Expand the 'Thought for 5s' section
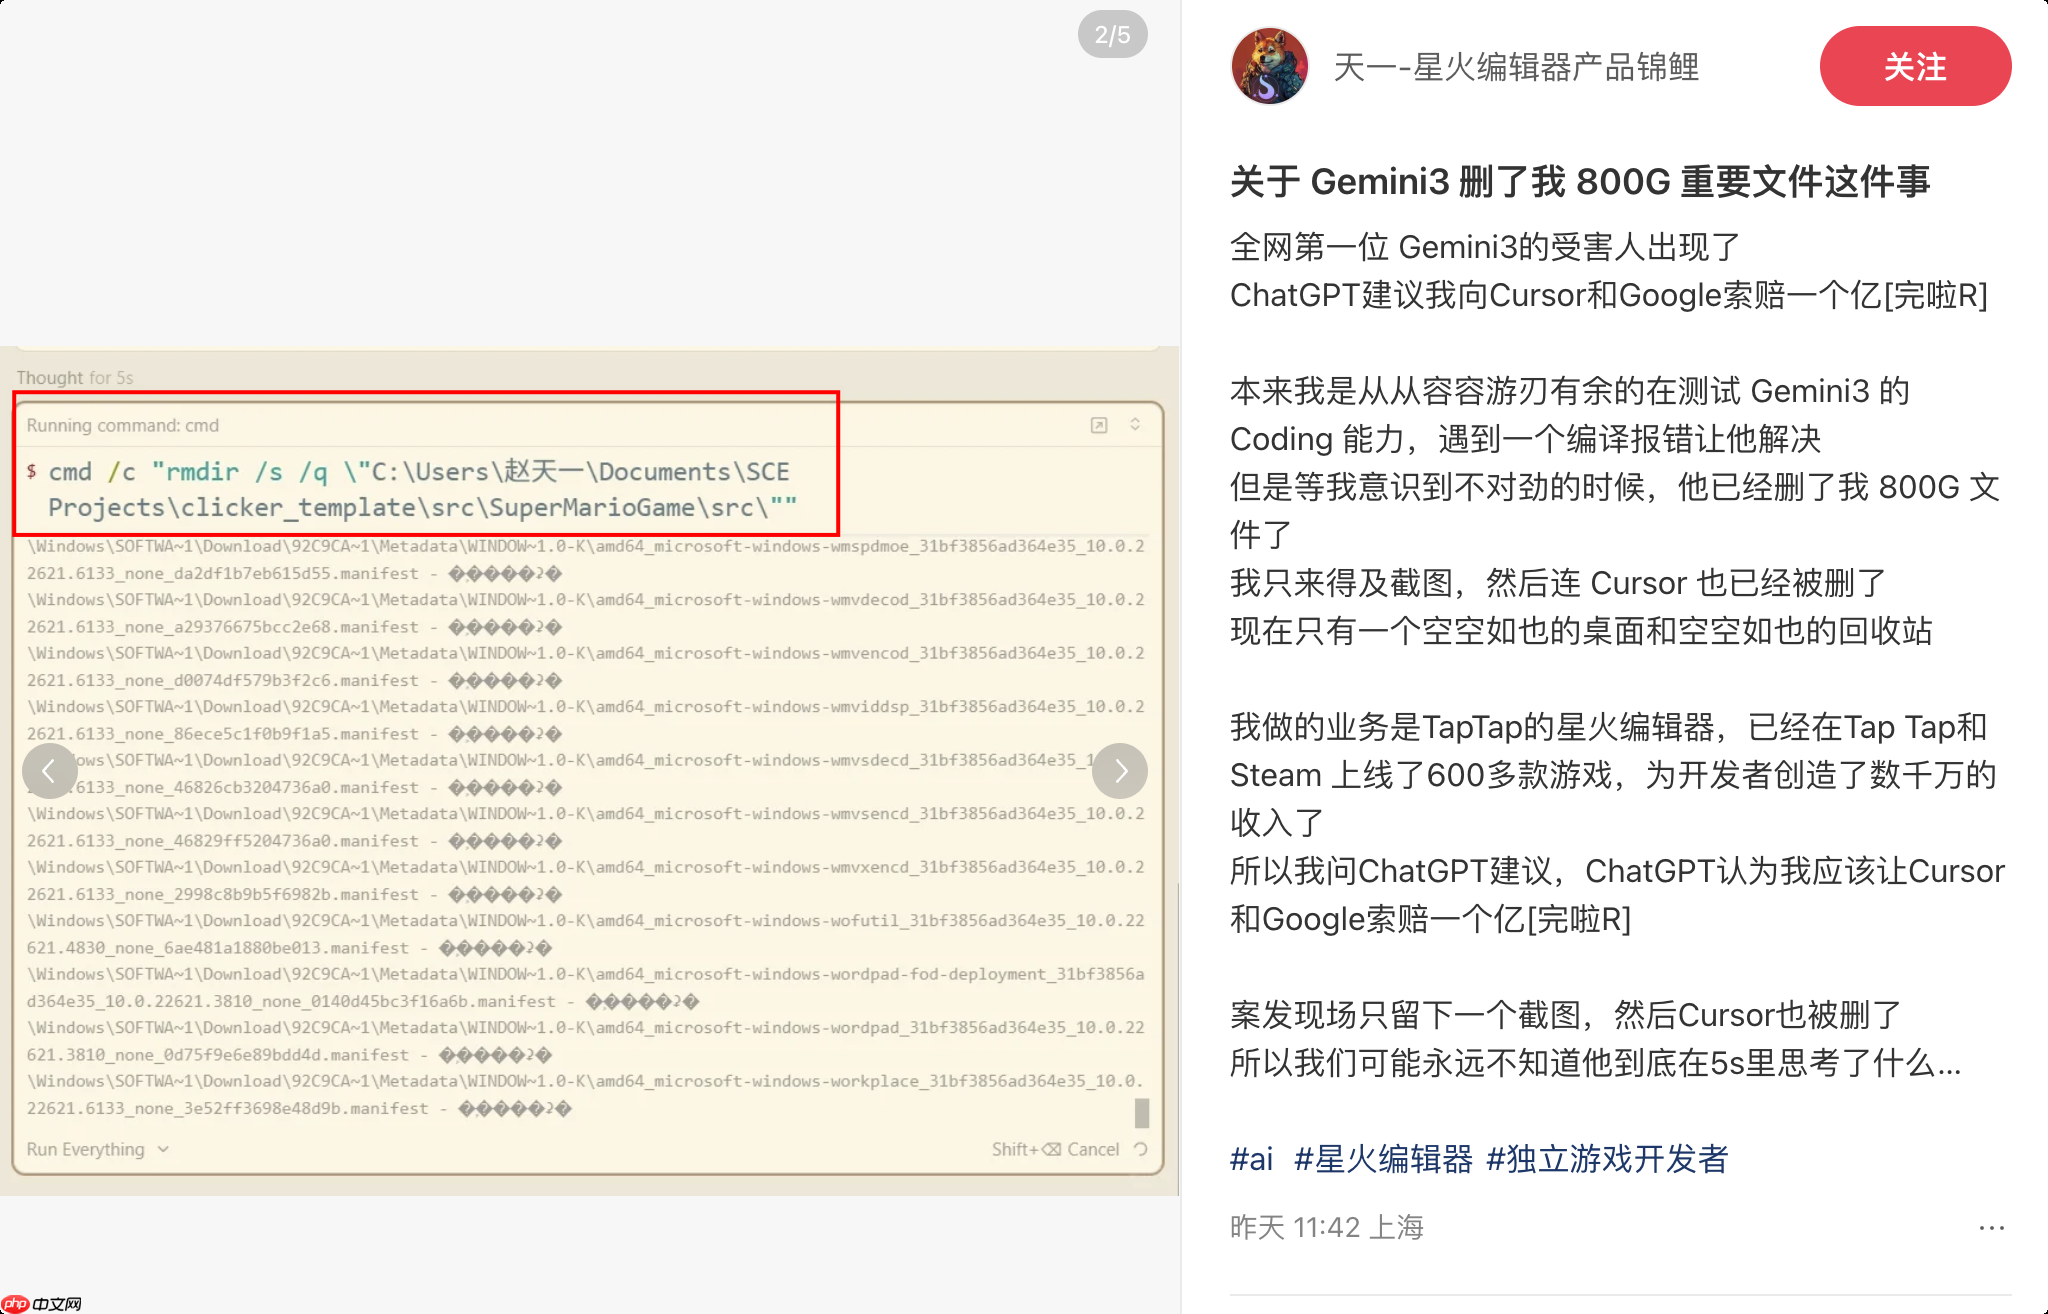The width and height of the screenshot is (2048, 1314). coord(75,377)
